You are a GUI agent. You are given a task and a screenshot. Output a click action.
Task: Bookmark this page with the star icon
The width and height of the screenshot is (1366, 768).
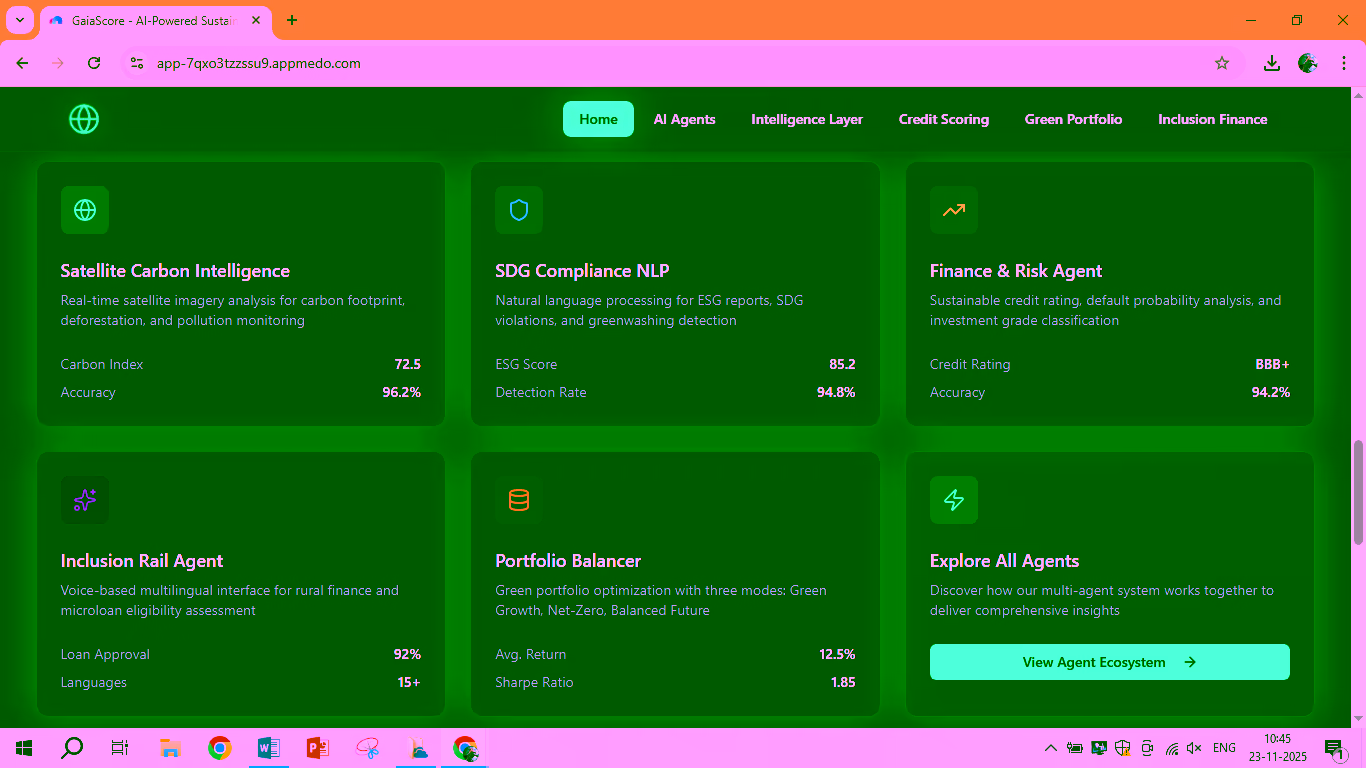pos(1222,63)
